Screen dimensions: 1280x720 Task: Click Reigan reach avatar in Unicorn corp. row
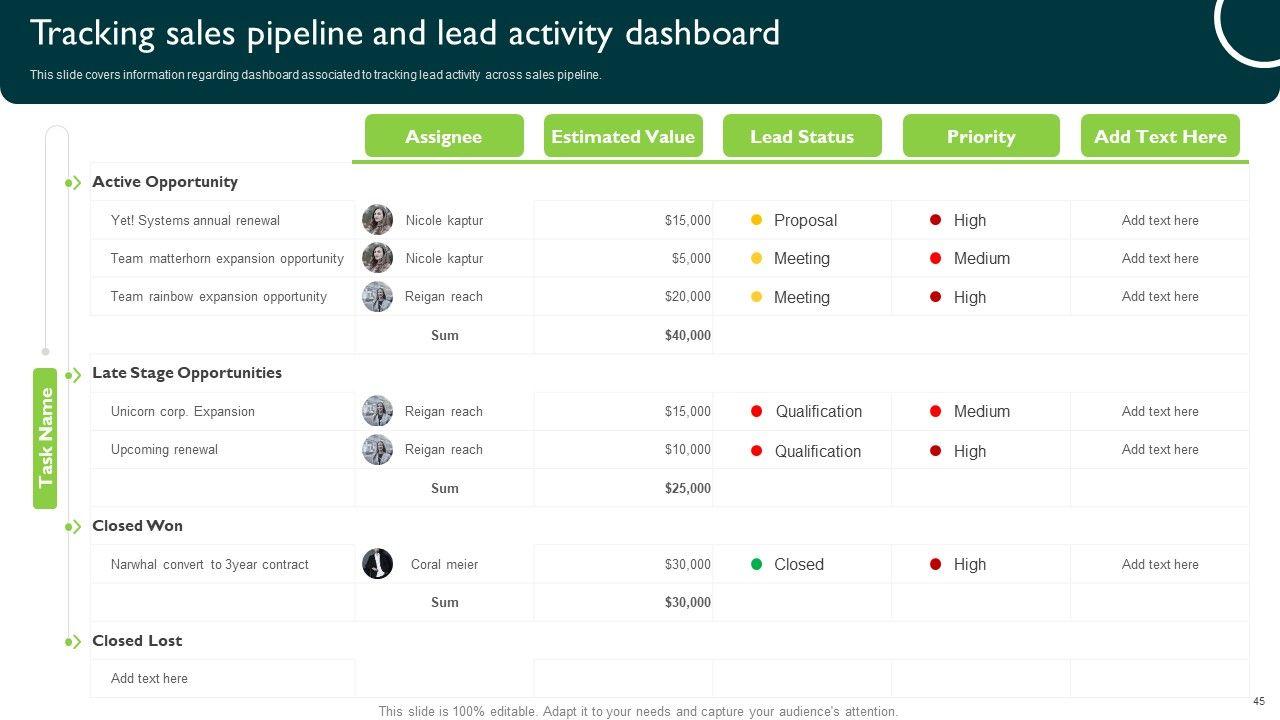point(377,411)
